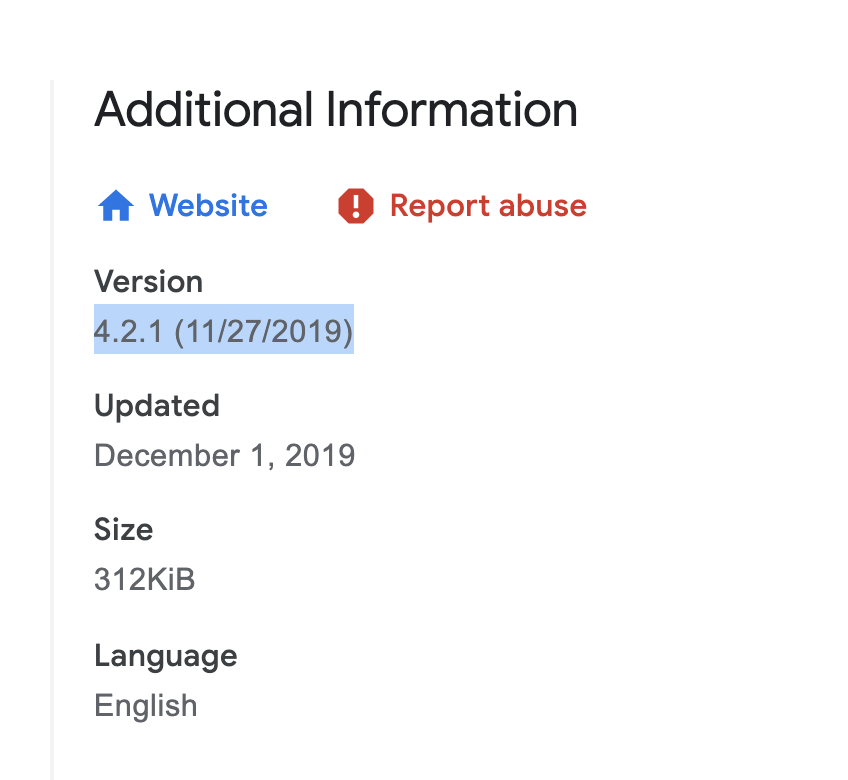Click the Report abuse link
The width and height of the screenshot is (848, 780).
click(488, 206)
